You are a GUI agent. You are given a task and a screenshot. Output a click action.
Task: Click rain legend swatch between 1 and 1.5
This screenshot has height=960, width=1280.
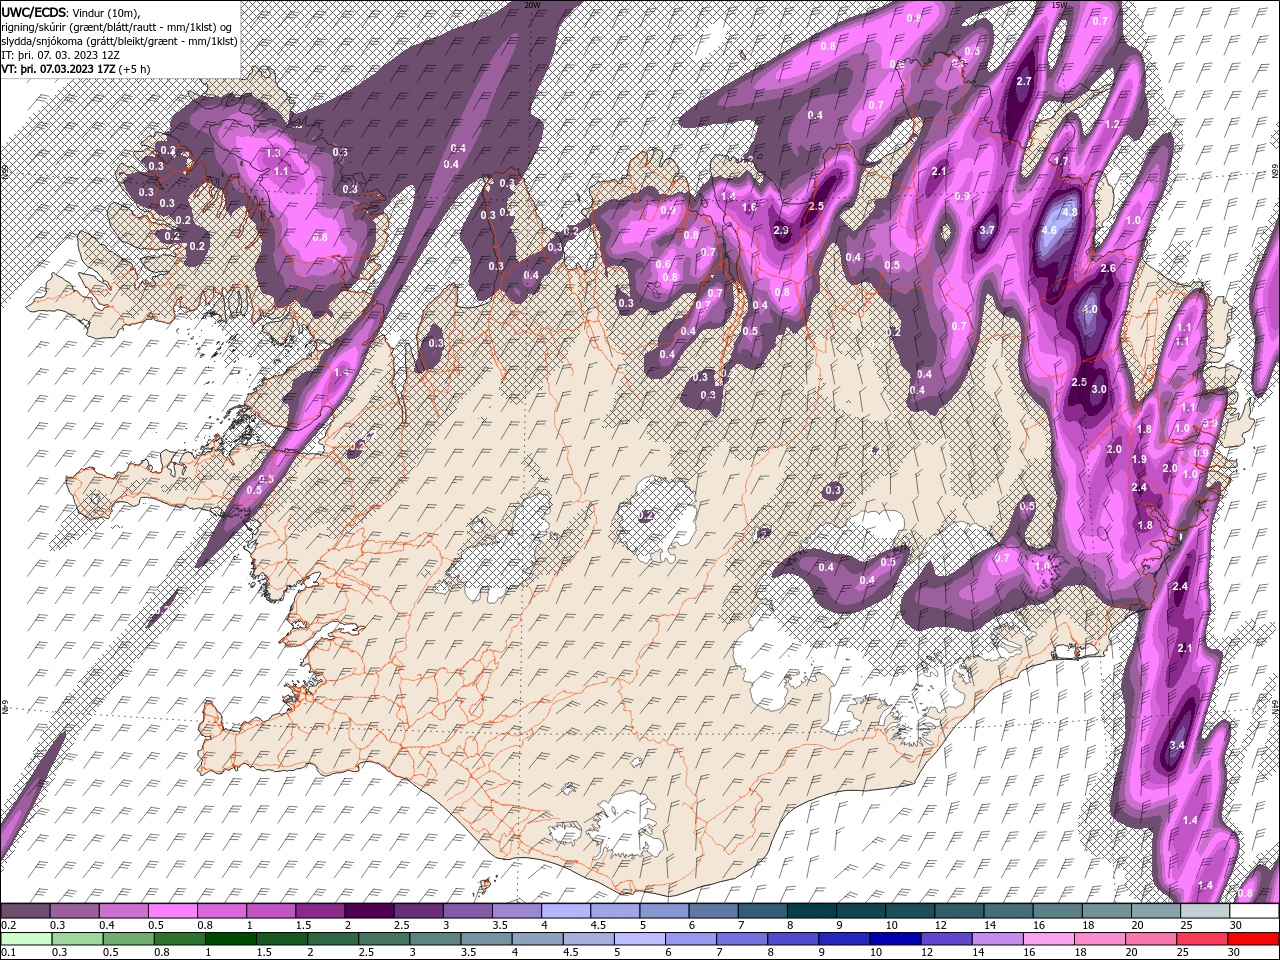(x=231, y=939)
